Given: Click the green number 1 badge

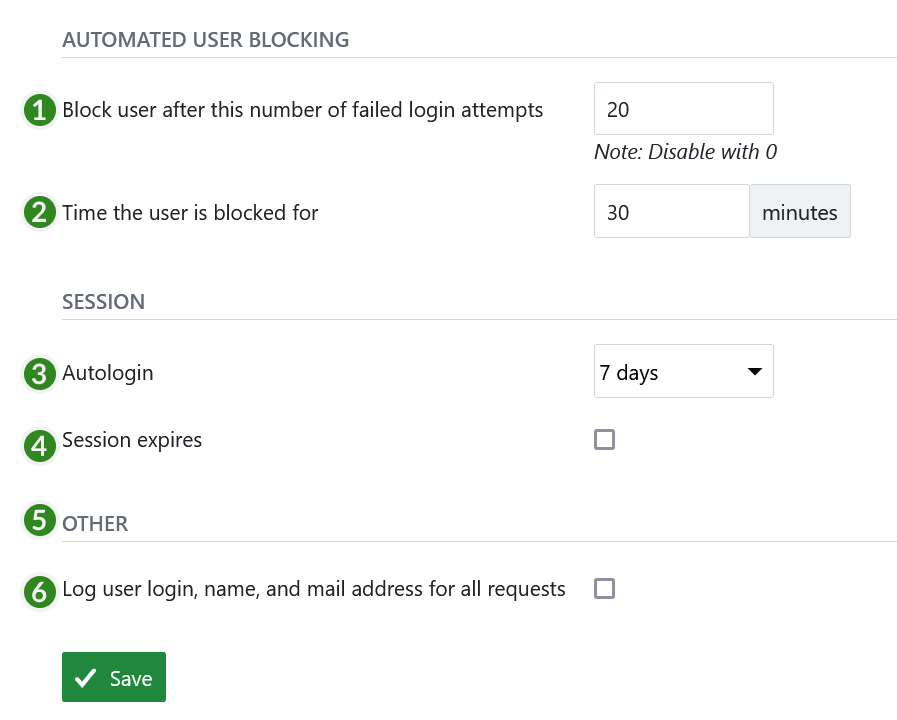Looking at the screenshot, I should pos(39,111).
